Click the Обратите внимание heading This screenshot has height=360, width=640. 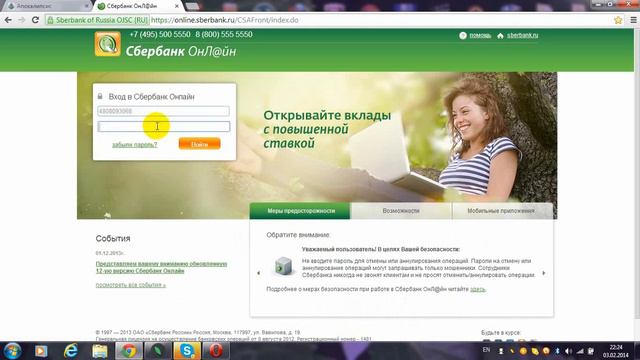coord(298,235)
